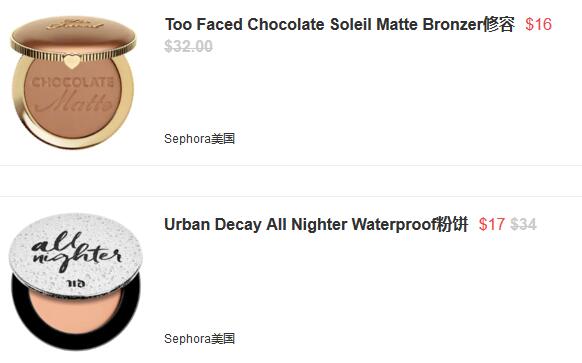The image size is (582, 363).
Task: Select the $17 sale price
Action: coord(492,224)
